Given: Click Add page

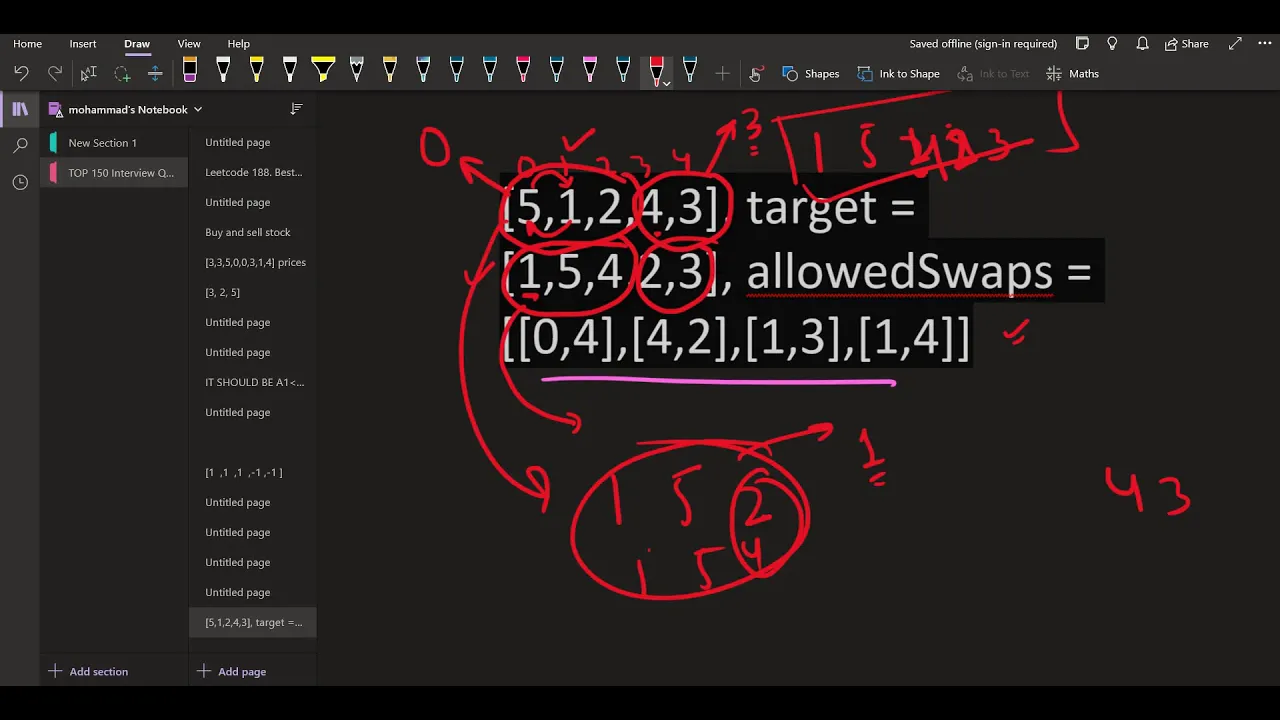Looking at the screenshot, I should [231, 671].
